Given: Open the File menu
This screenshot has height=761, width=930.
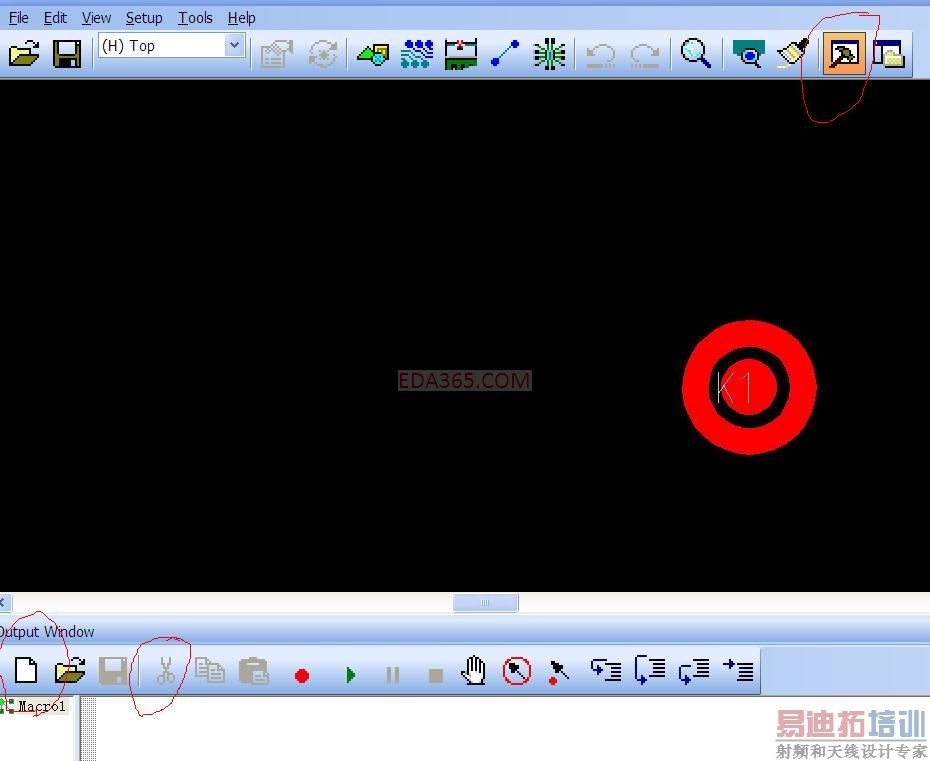Looking at the screenshot, I should 18,18.
